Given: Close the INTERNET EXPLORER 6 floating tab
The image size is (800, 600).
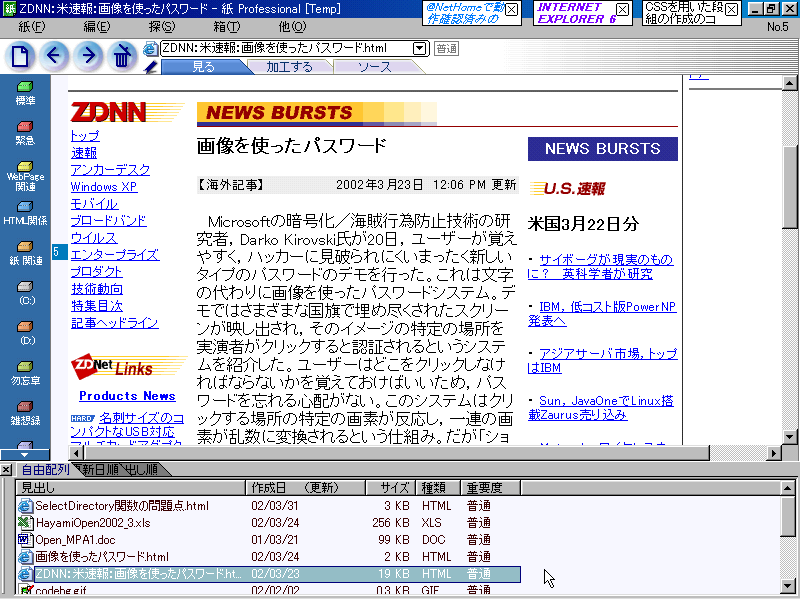Looking at the screenshot, I should 622,10.
